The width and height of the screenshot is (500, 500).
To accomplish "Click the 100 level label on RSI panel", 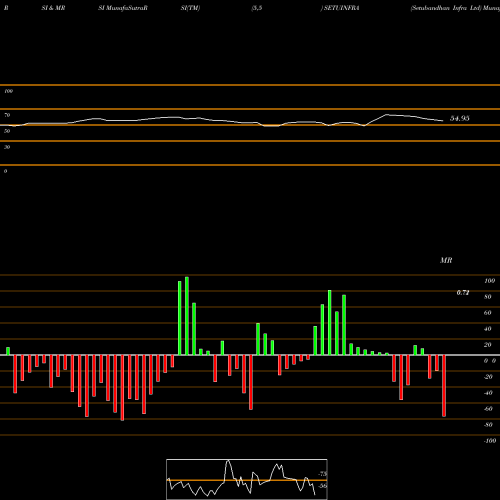I will click(x=8, y=91).
